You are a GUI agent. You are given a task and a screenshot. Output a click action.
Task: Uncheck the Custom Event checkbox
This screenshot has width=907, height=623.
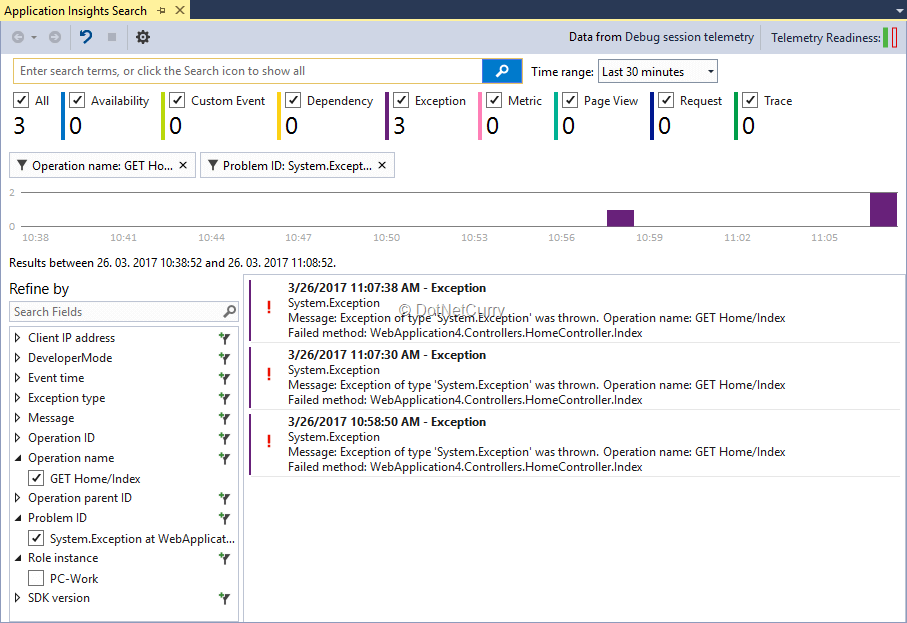(x=177, y=100)
